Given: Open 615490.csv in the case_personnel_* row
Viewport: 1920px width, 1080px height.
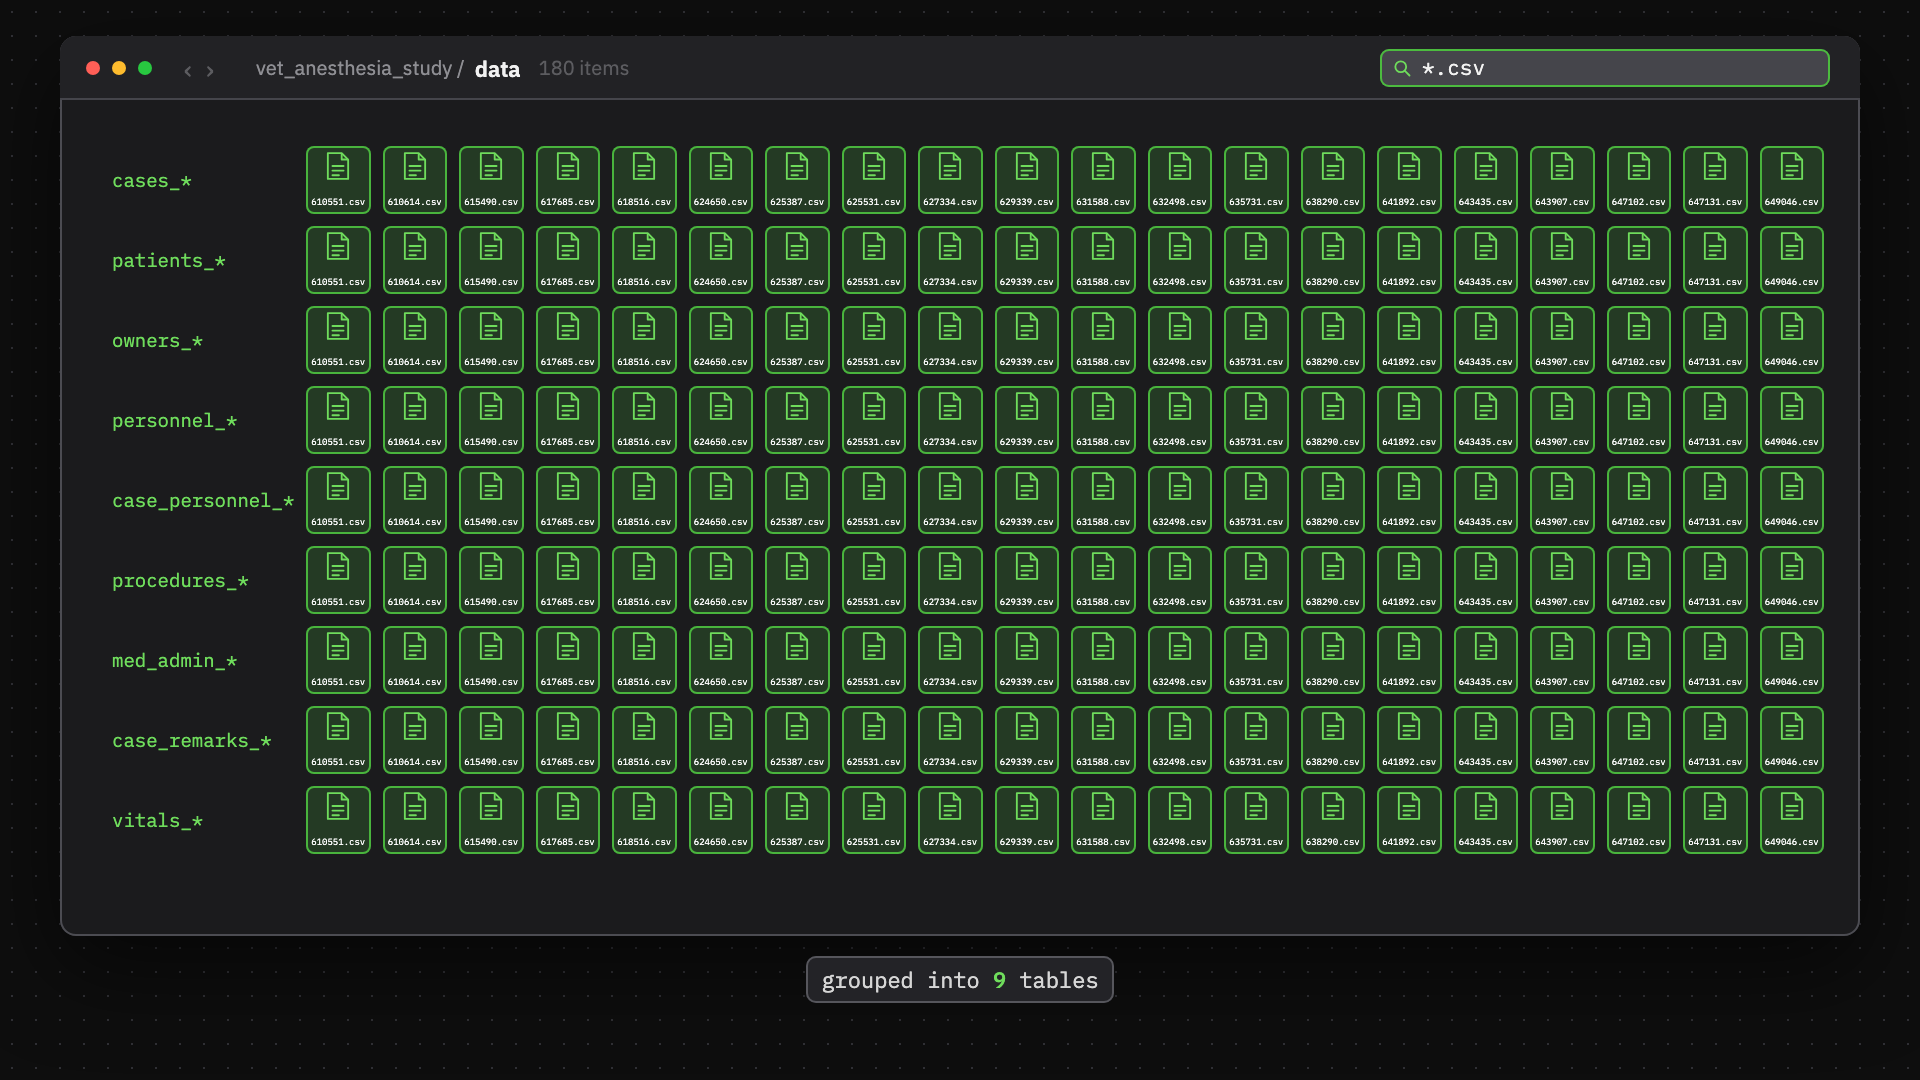Looking at the screenshot, I should coord(491,500).
